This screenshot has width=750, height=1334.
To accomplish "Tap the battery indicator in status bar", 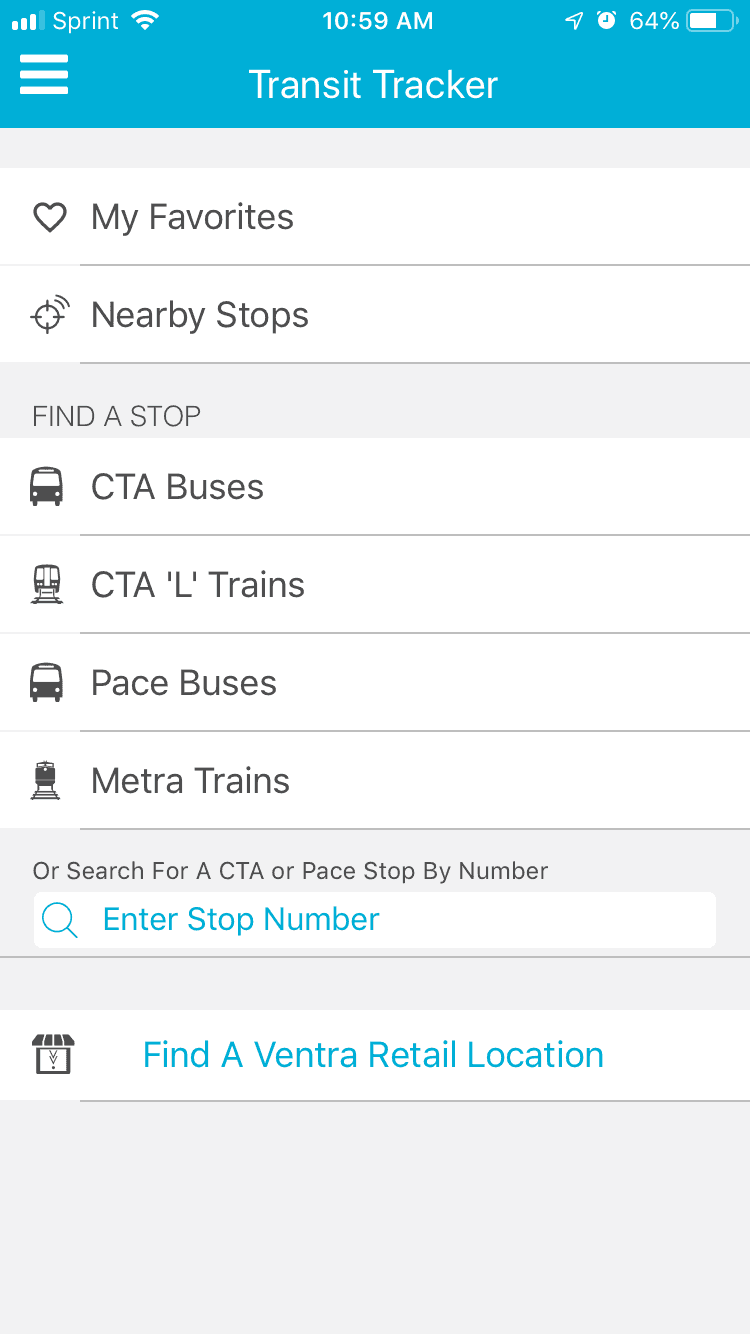I will [x=711, y=21].
